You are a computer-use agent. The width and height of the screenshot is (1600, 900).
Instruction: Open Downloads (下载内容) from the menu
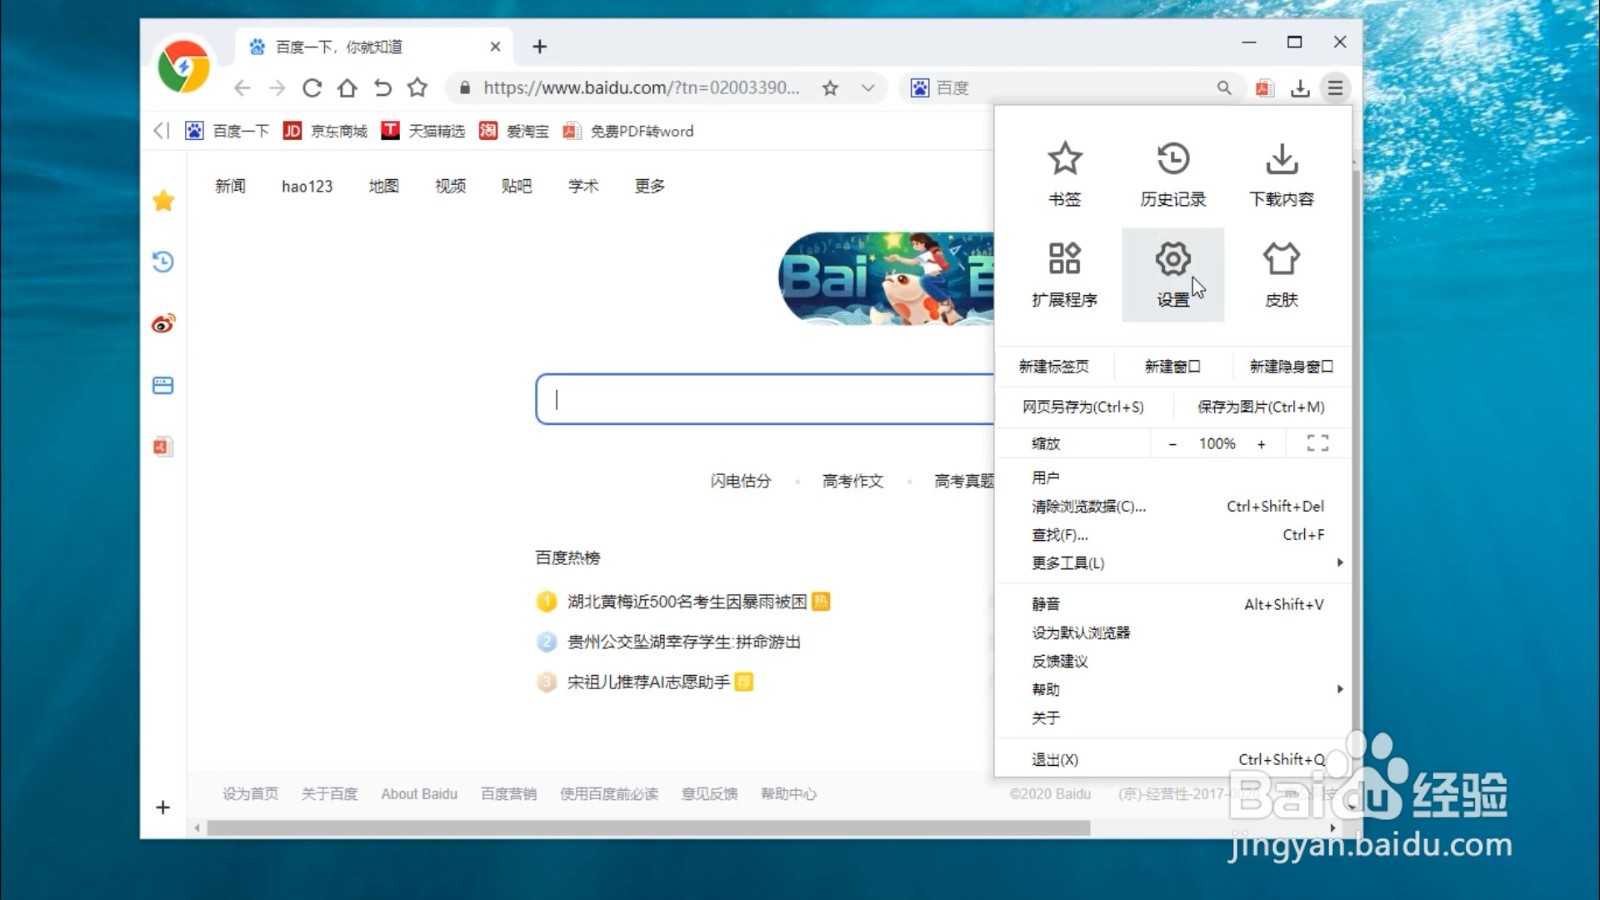(x=1281, y=172)
